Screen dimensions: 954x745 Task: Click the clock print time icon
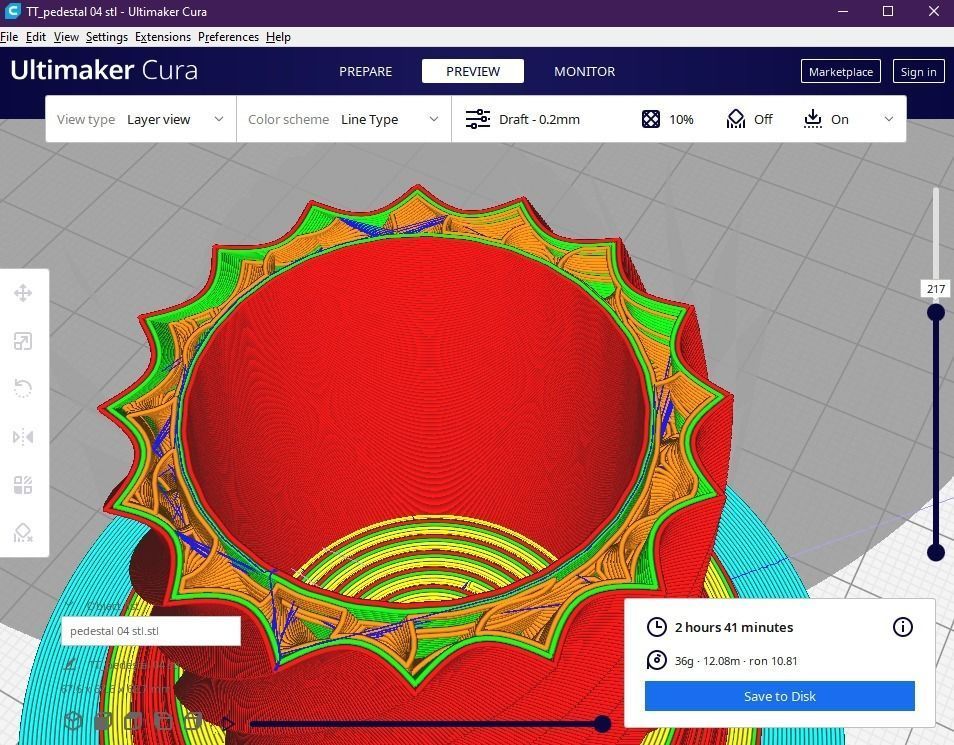click(656, 627)
